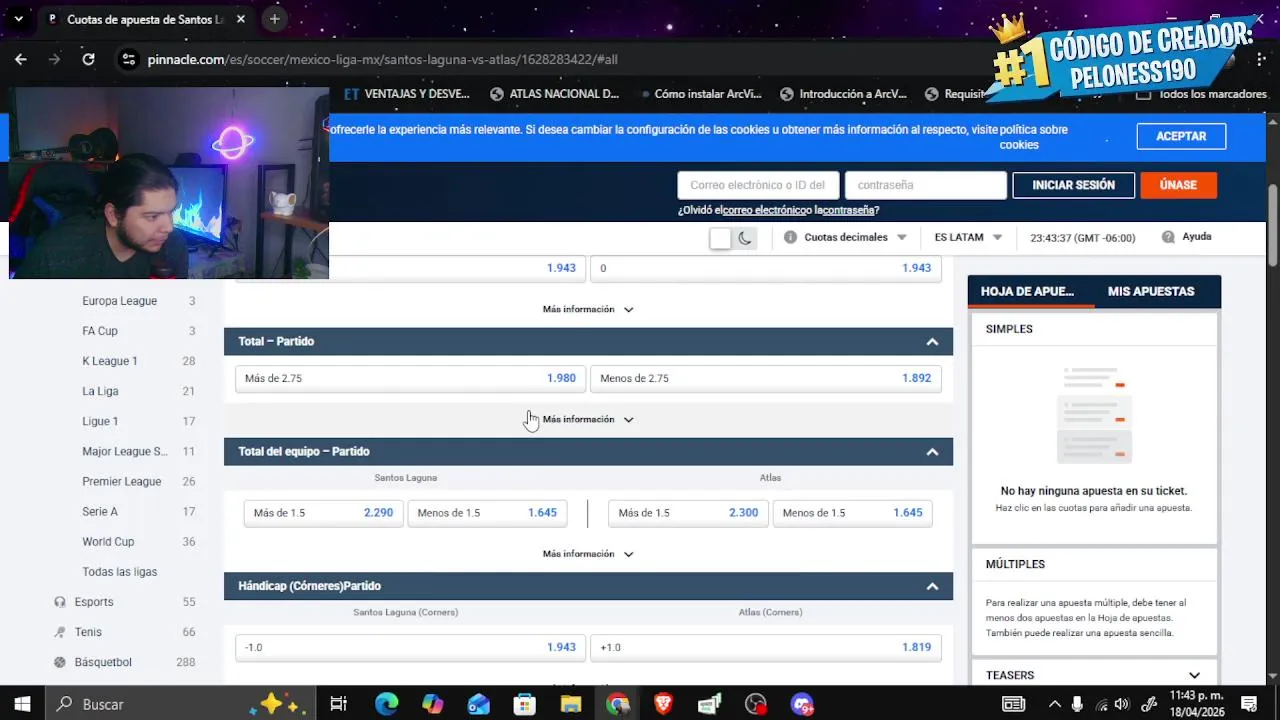Image resolution: width=1280 pixels, height=720 pixels.
Task: Open Brave browser from the taskbar
Action: coord(663,704)
